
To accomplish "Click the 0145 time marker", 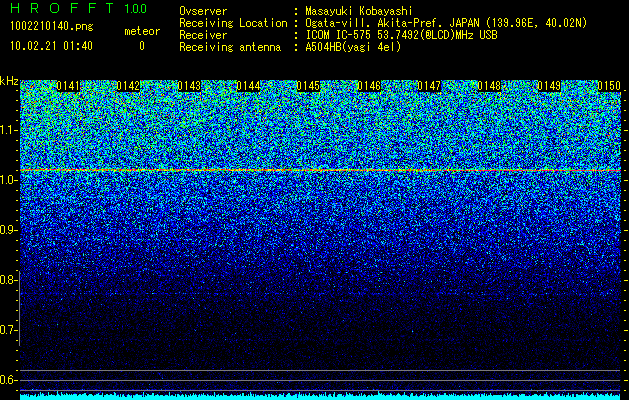I will click(308, 86).
